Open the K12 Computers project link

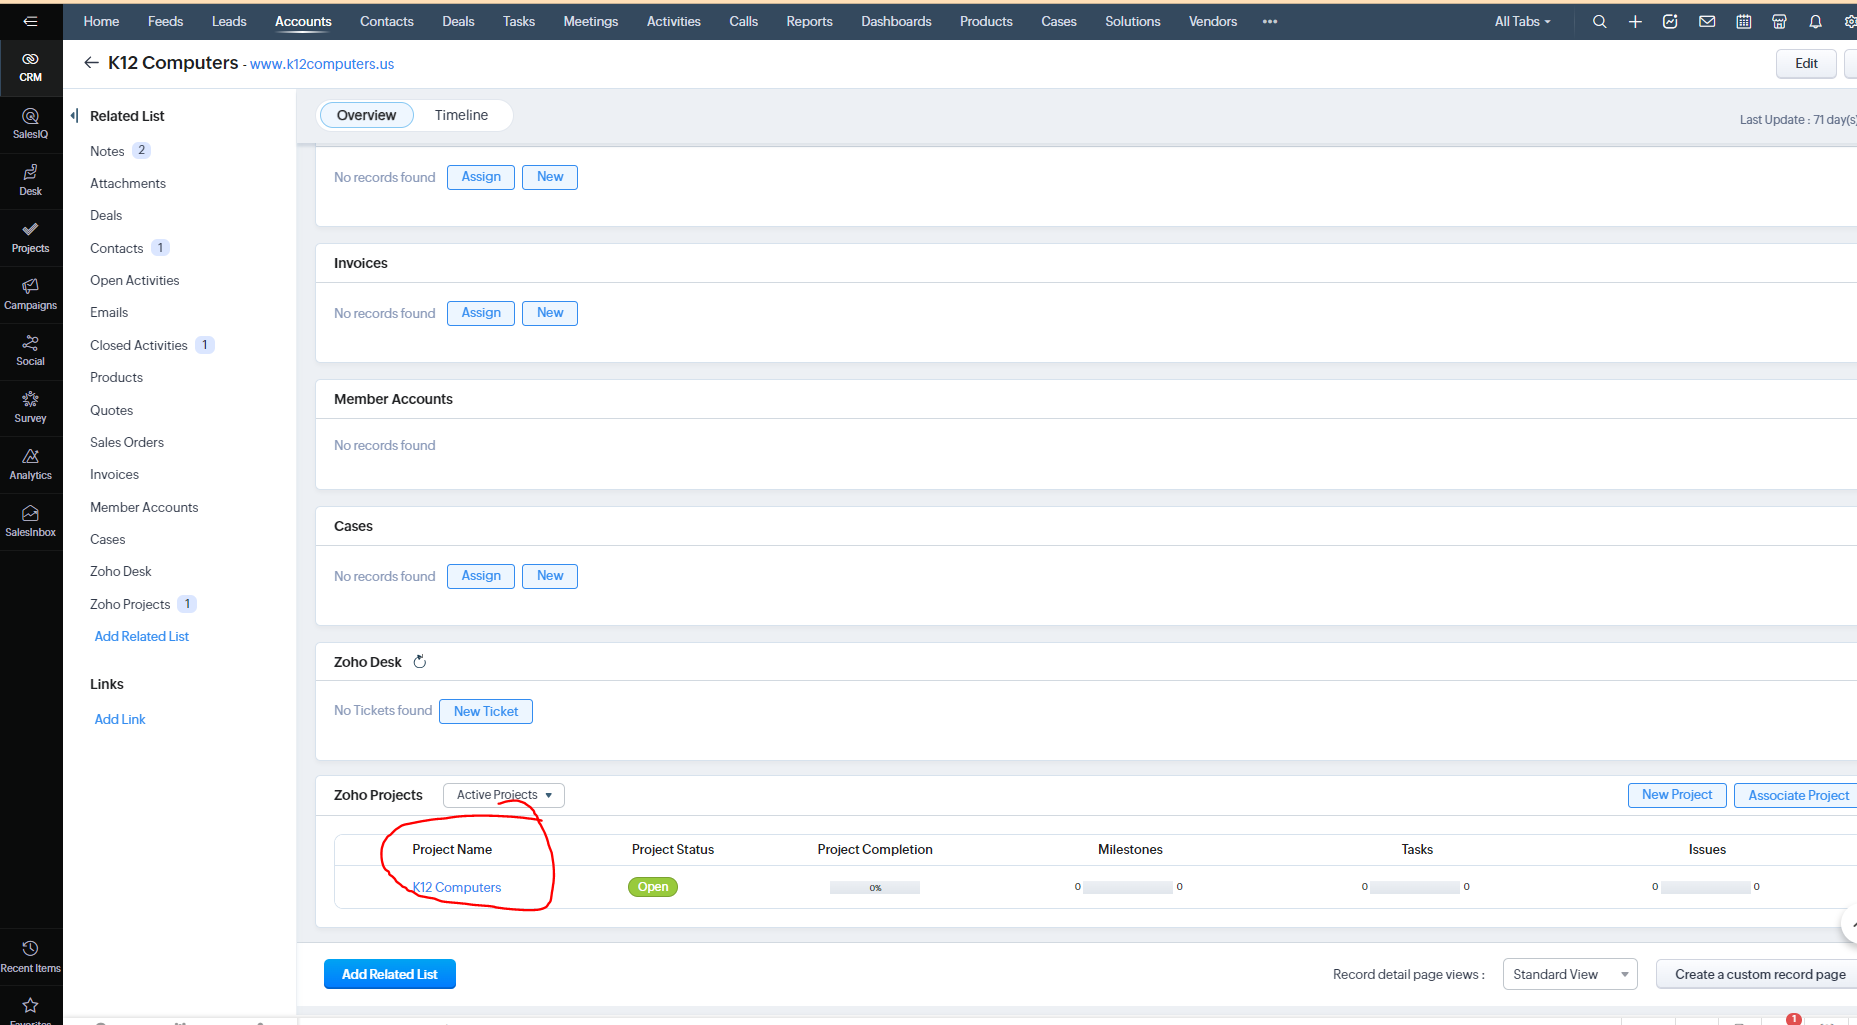pyautogui.click(x=457, y=887)
